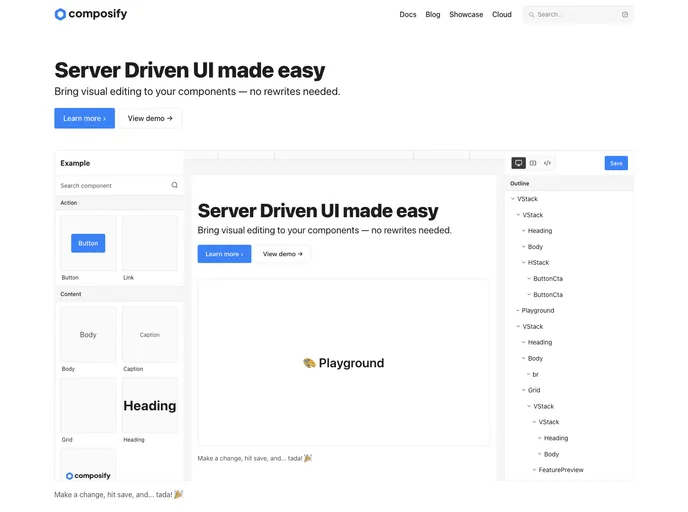Click Learn more inside the editor preview
Viewport: 688px width, 512px height.
point(224,254)
